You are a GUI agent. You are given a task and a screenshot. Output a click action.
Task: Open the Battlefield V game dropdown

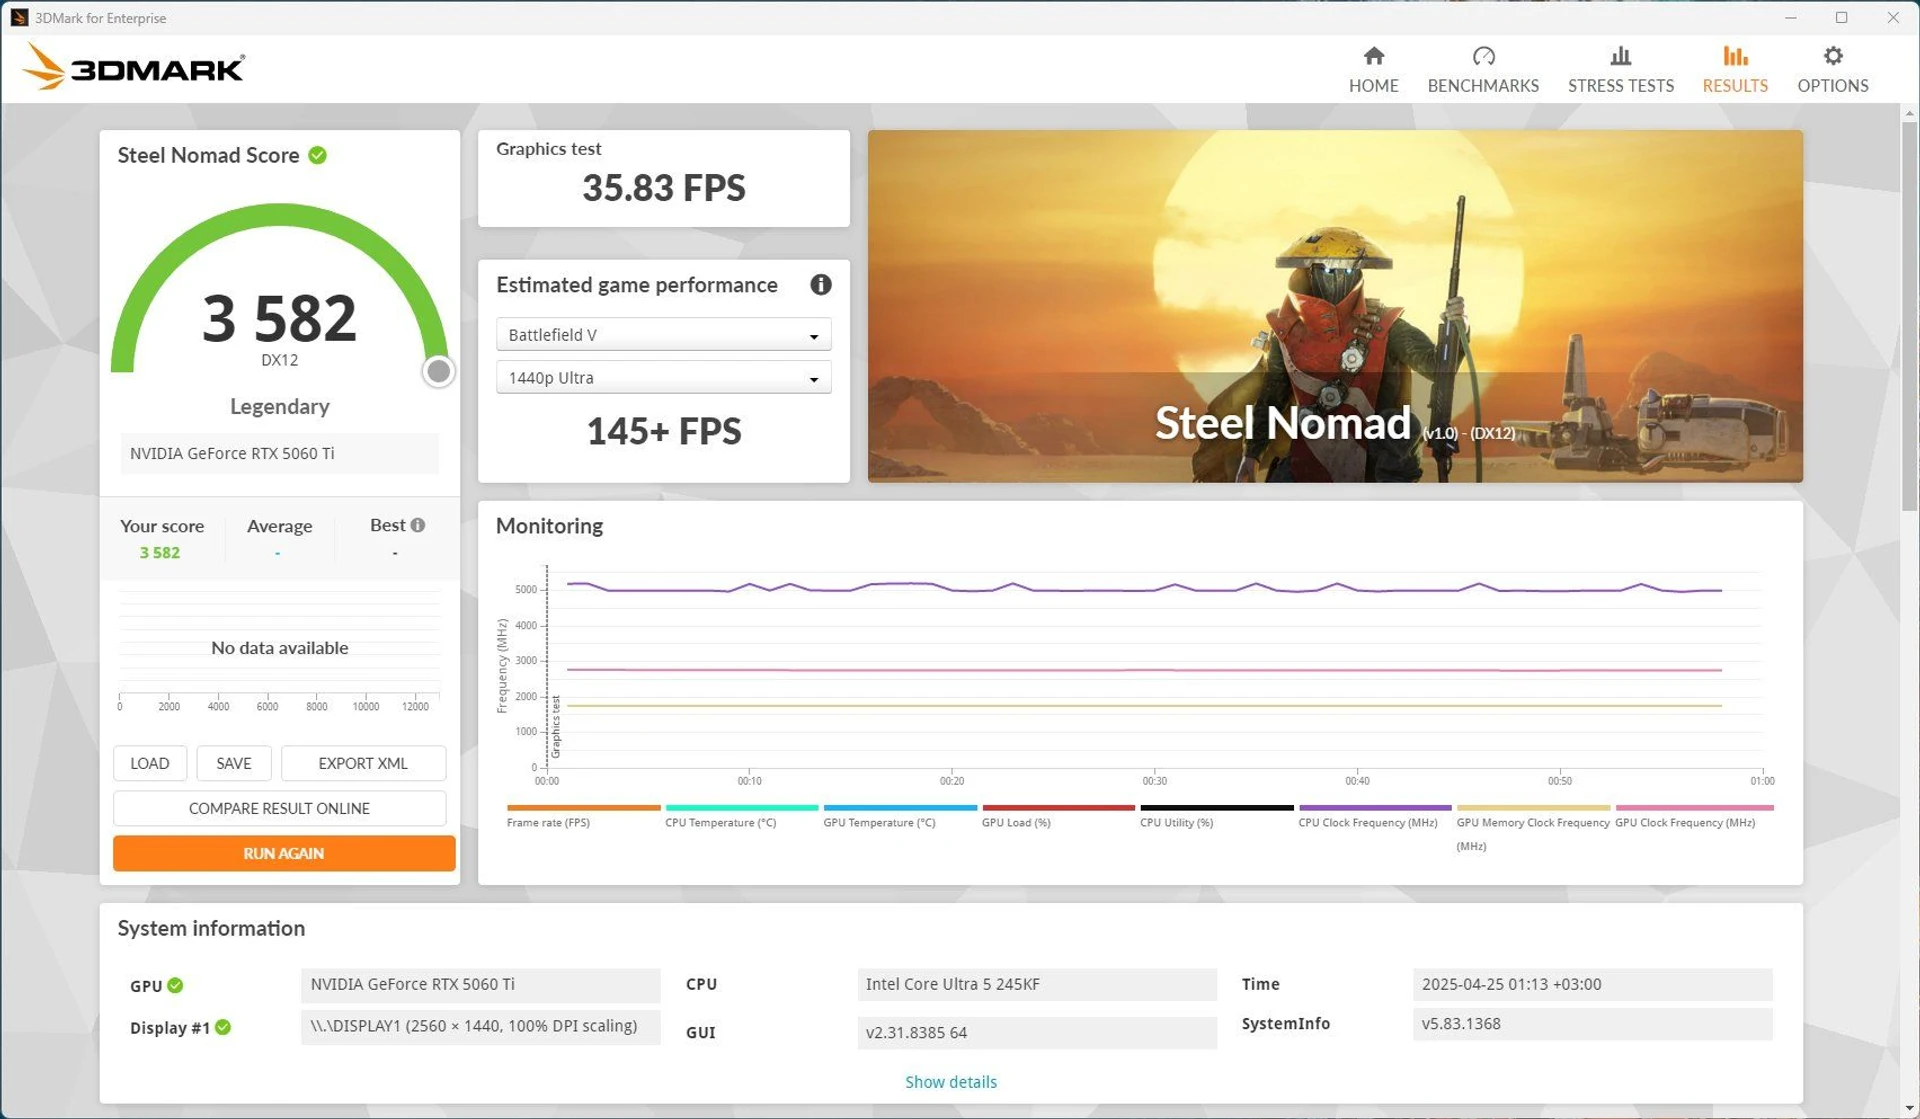(663, 335)
